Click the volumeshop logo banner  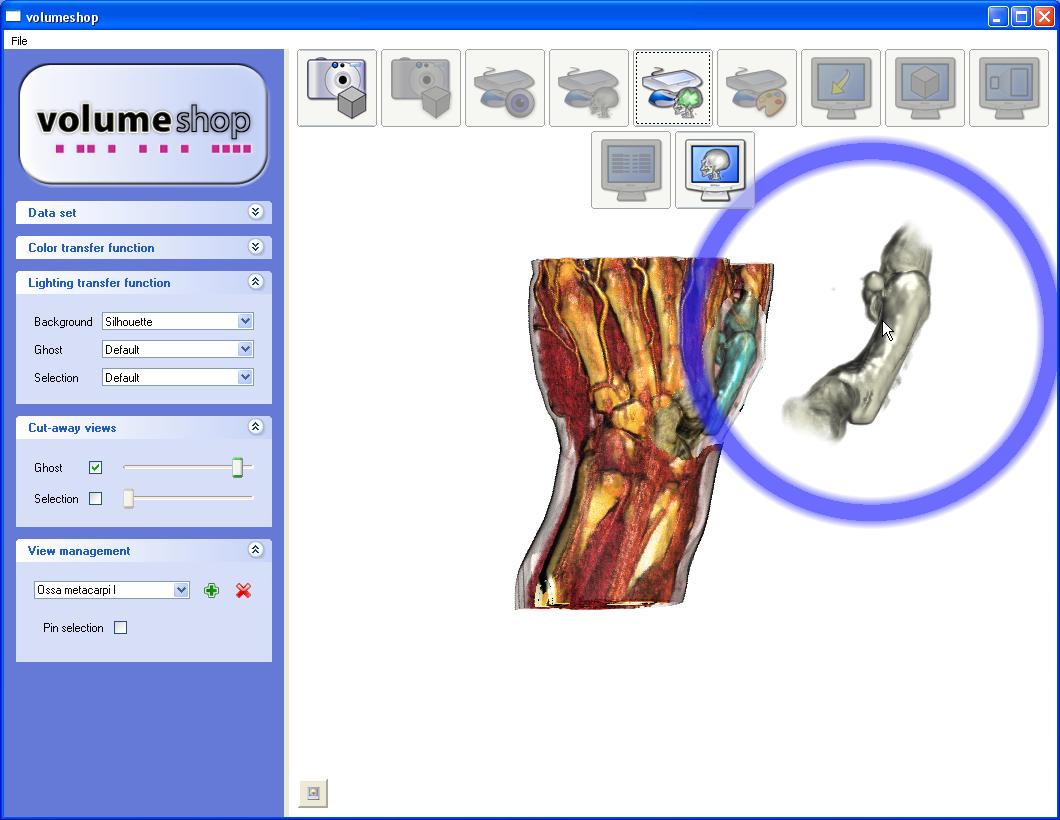click(143, 124)
